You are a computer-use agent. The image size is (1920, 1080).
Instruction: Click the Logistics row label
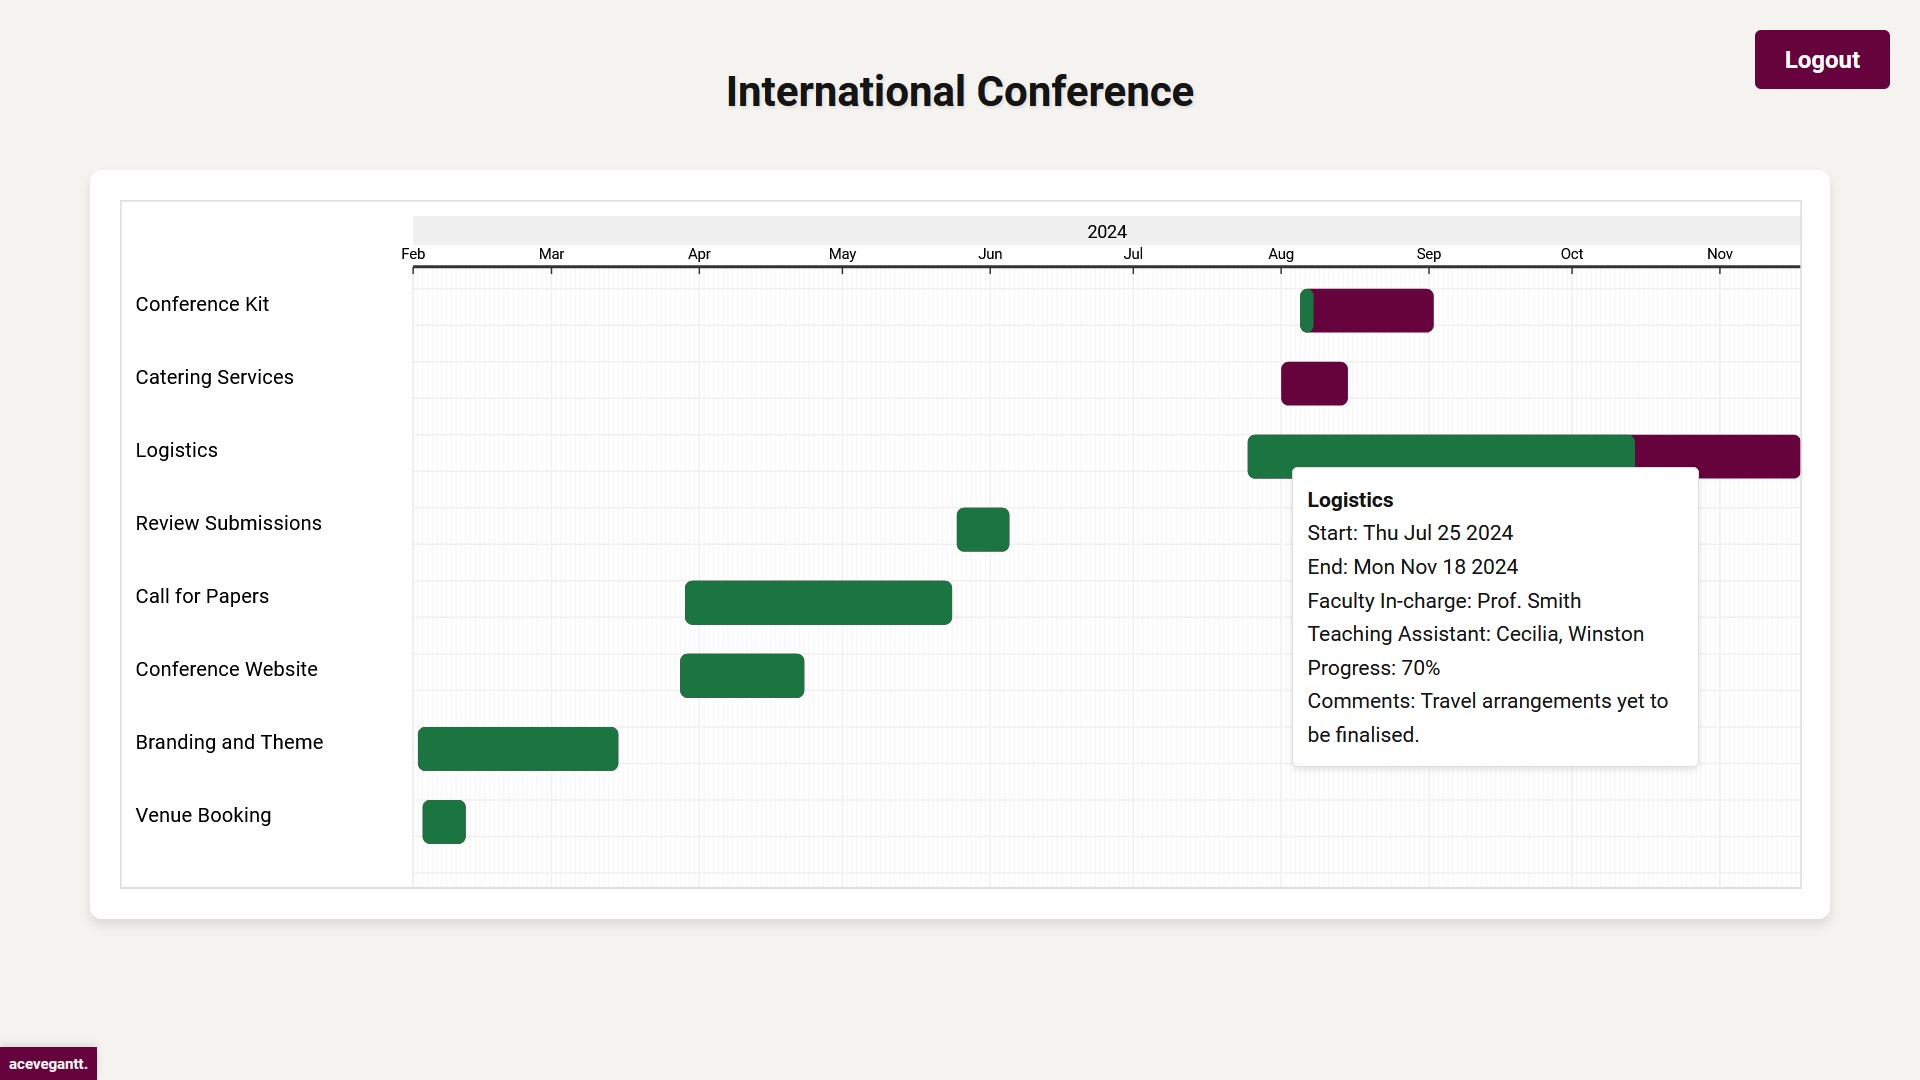[176, 451]
